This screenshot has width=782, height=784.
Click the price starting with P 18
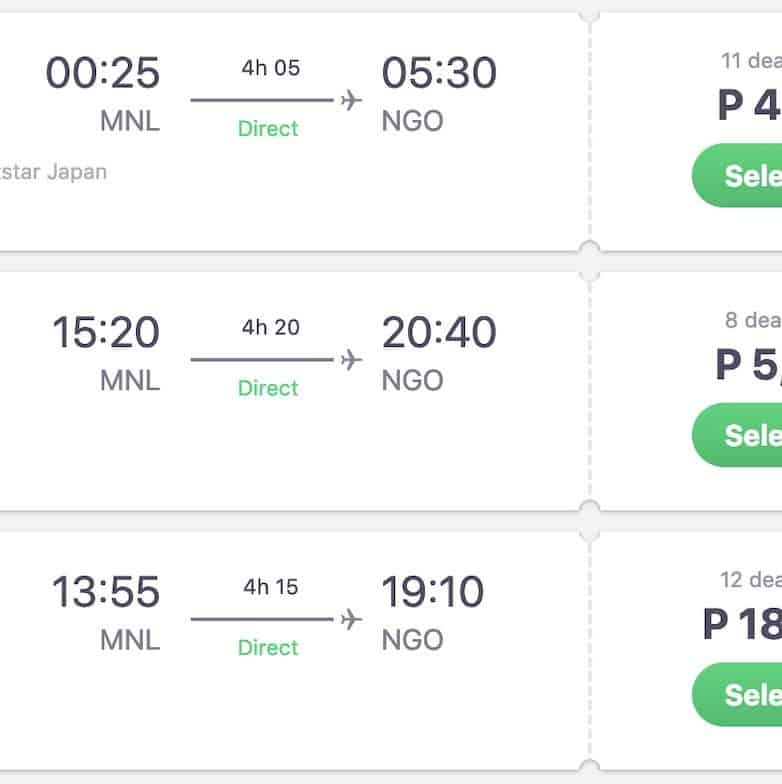pyautogui.click(x=743, y=624)
